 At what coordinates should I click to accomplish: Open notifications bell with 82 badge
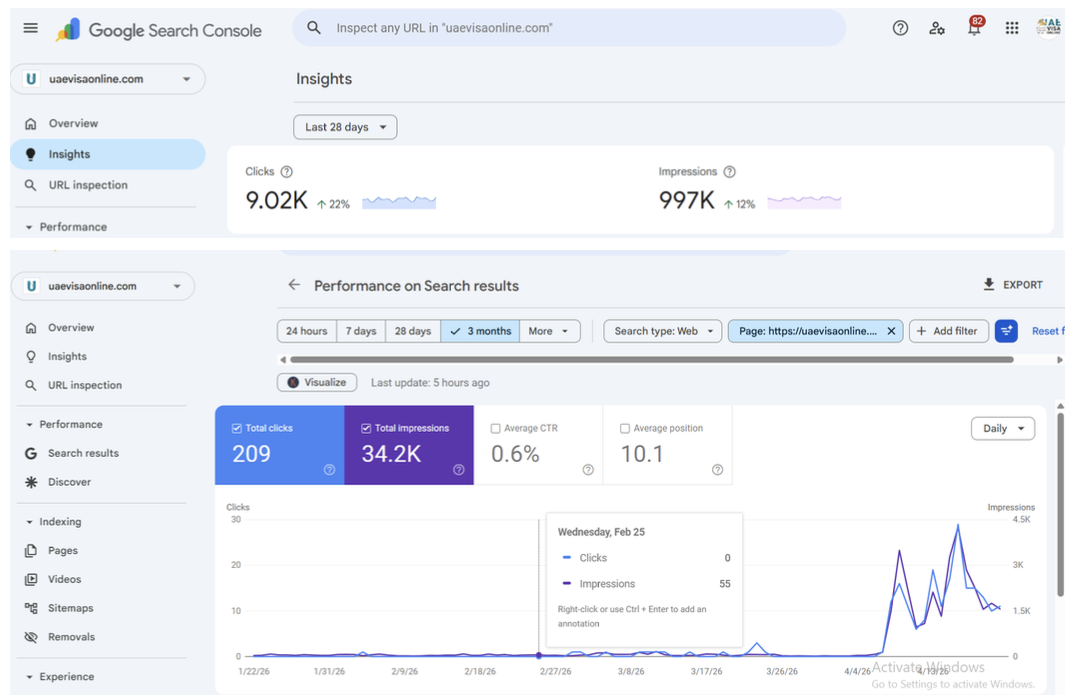974,27
